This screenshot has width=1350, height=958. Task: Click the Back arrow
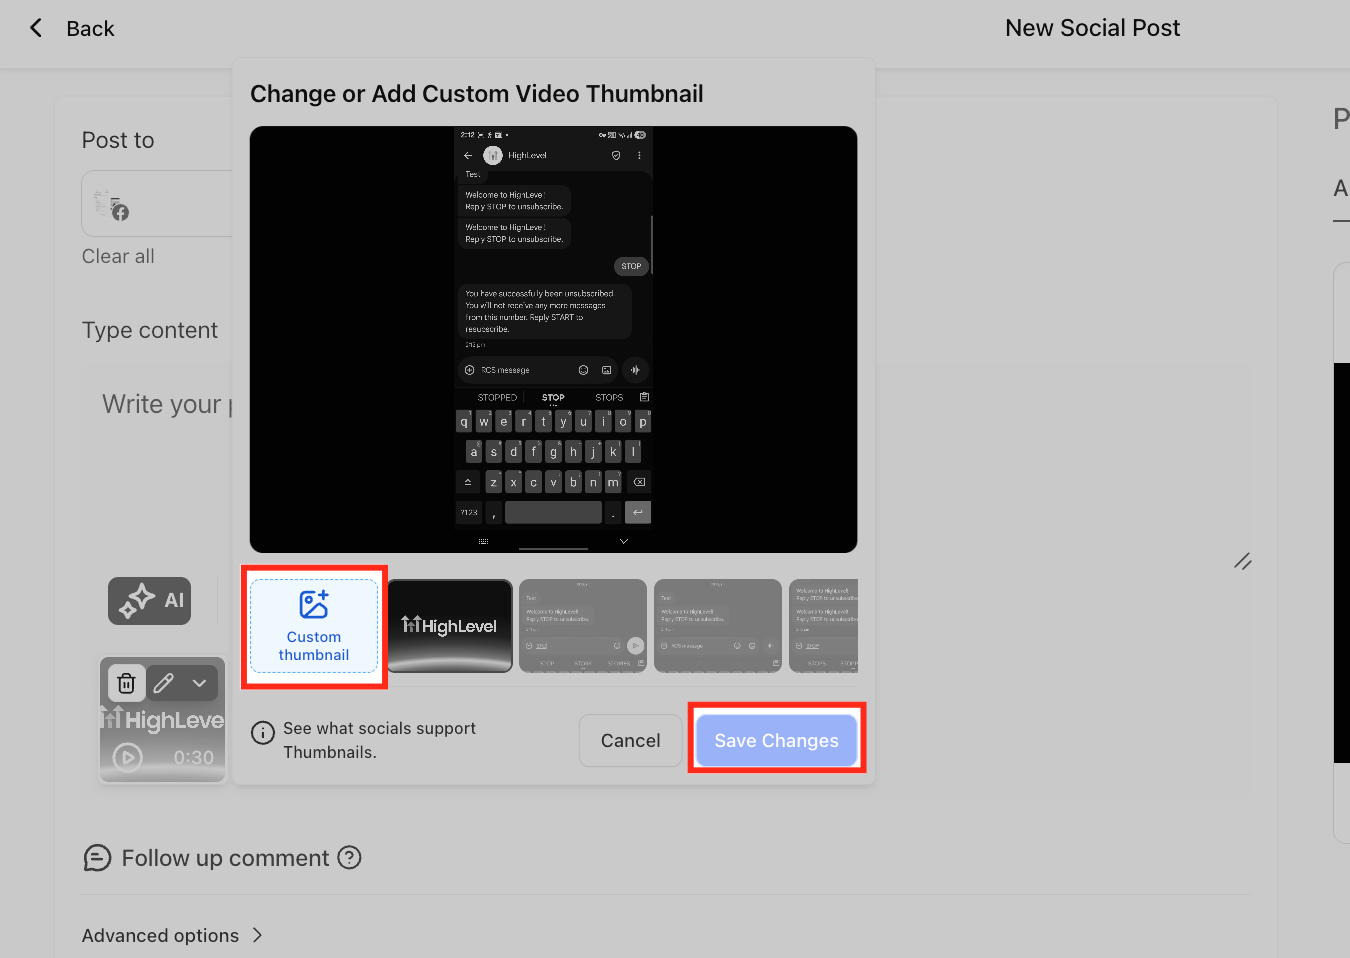[35, 27]
